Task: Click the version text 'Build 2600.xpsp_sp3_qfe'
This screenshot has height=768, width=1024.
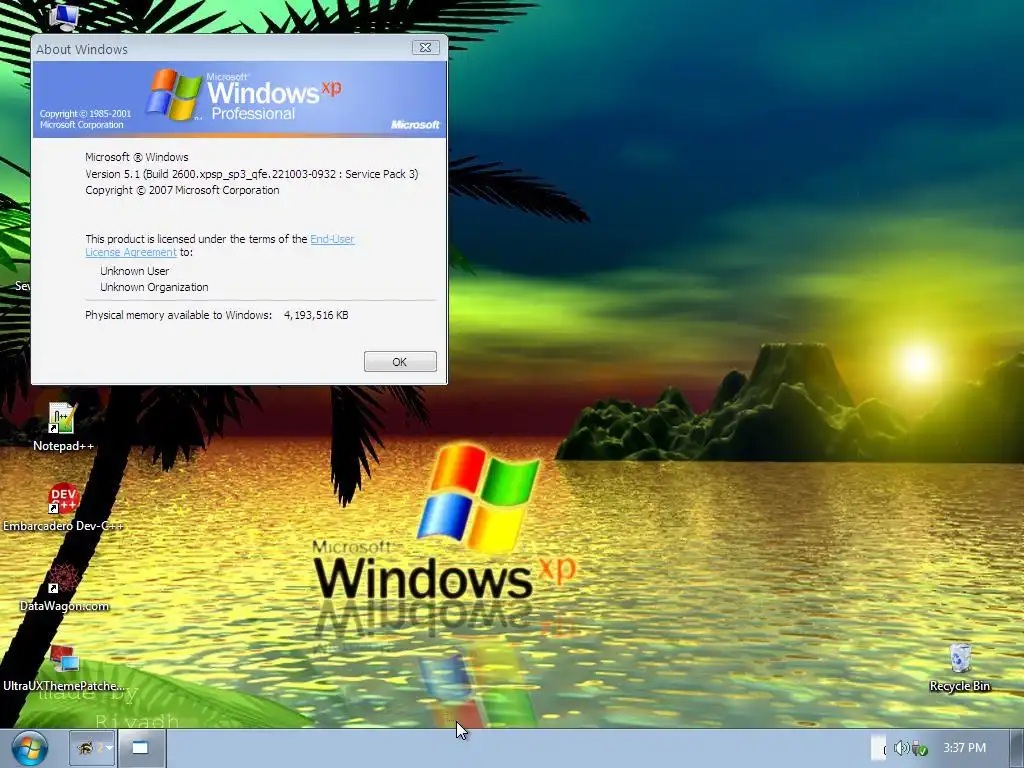Action: [240, 174]
